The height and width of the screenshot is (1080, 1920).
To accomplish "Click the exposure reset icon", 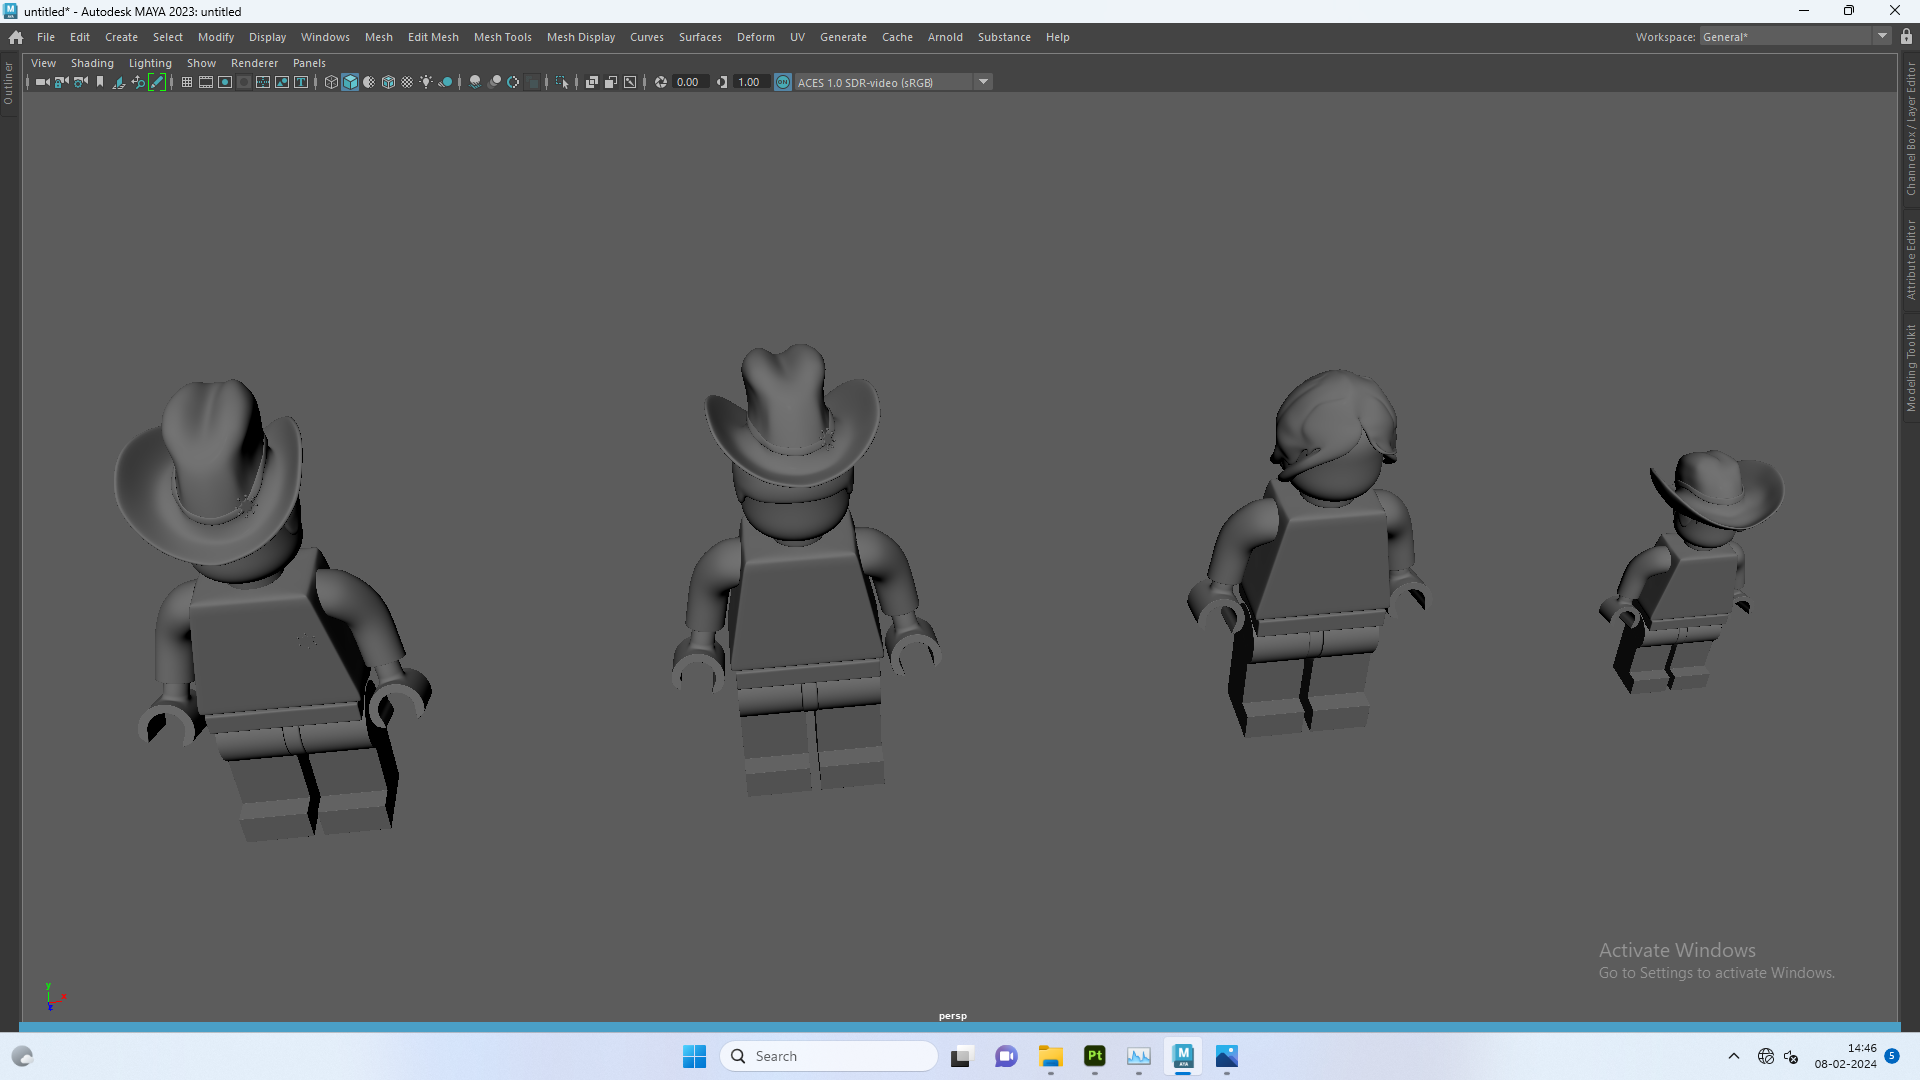I will click(661, 82).
